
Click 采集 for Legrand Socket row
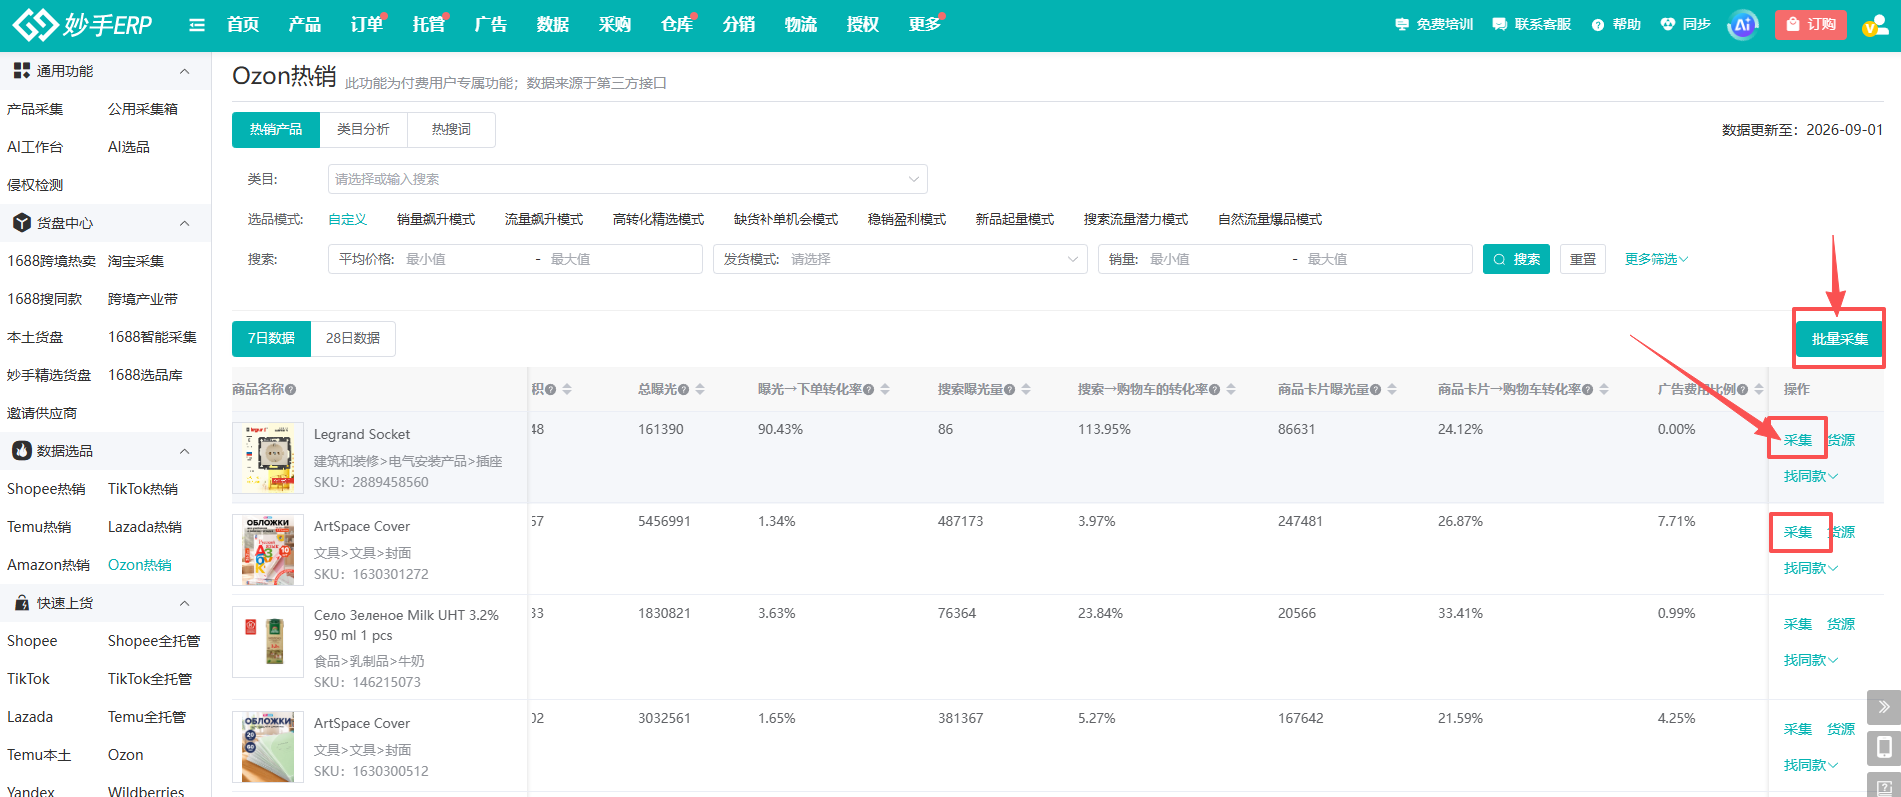(1797, 440)
